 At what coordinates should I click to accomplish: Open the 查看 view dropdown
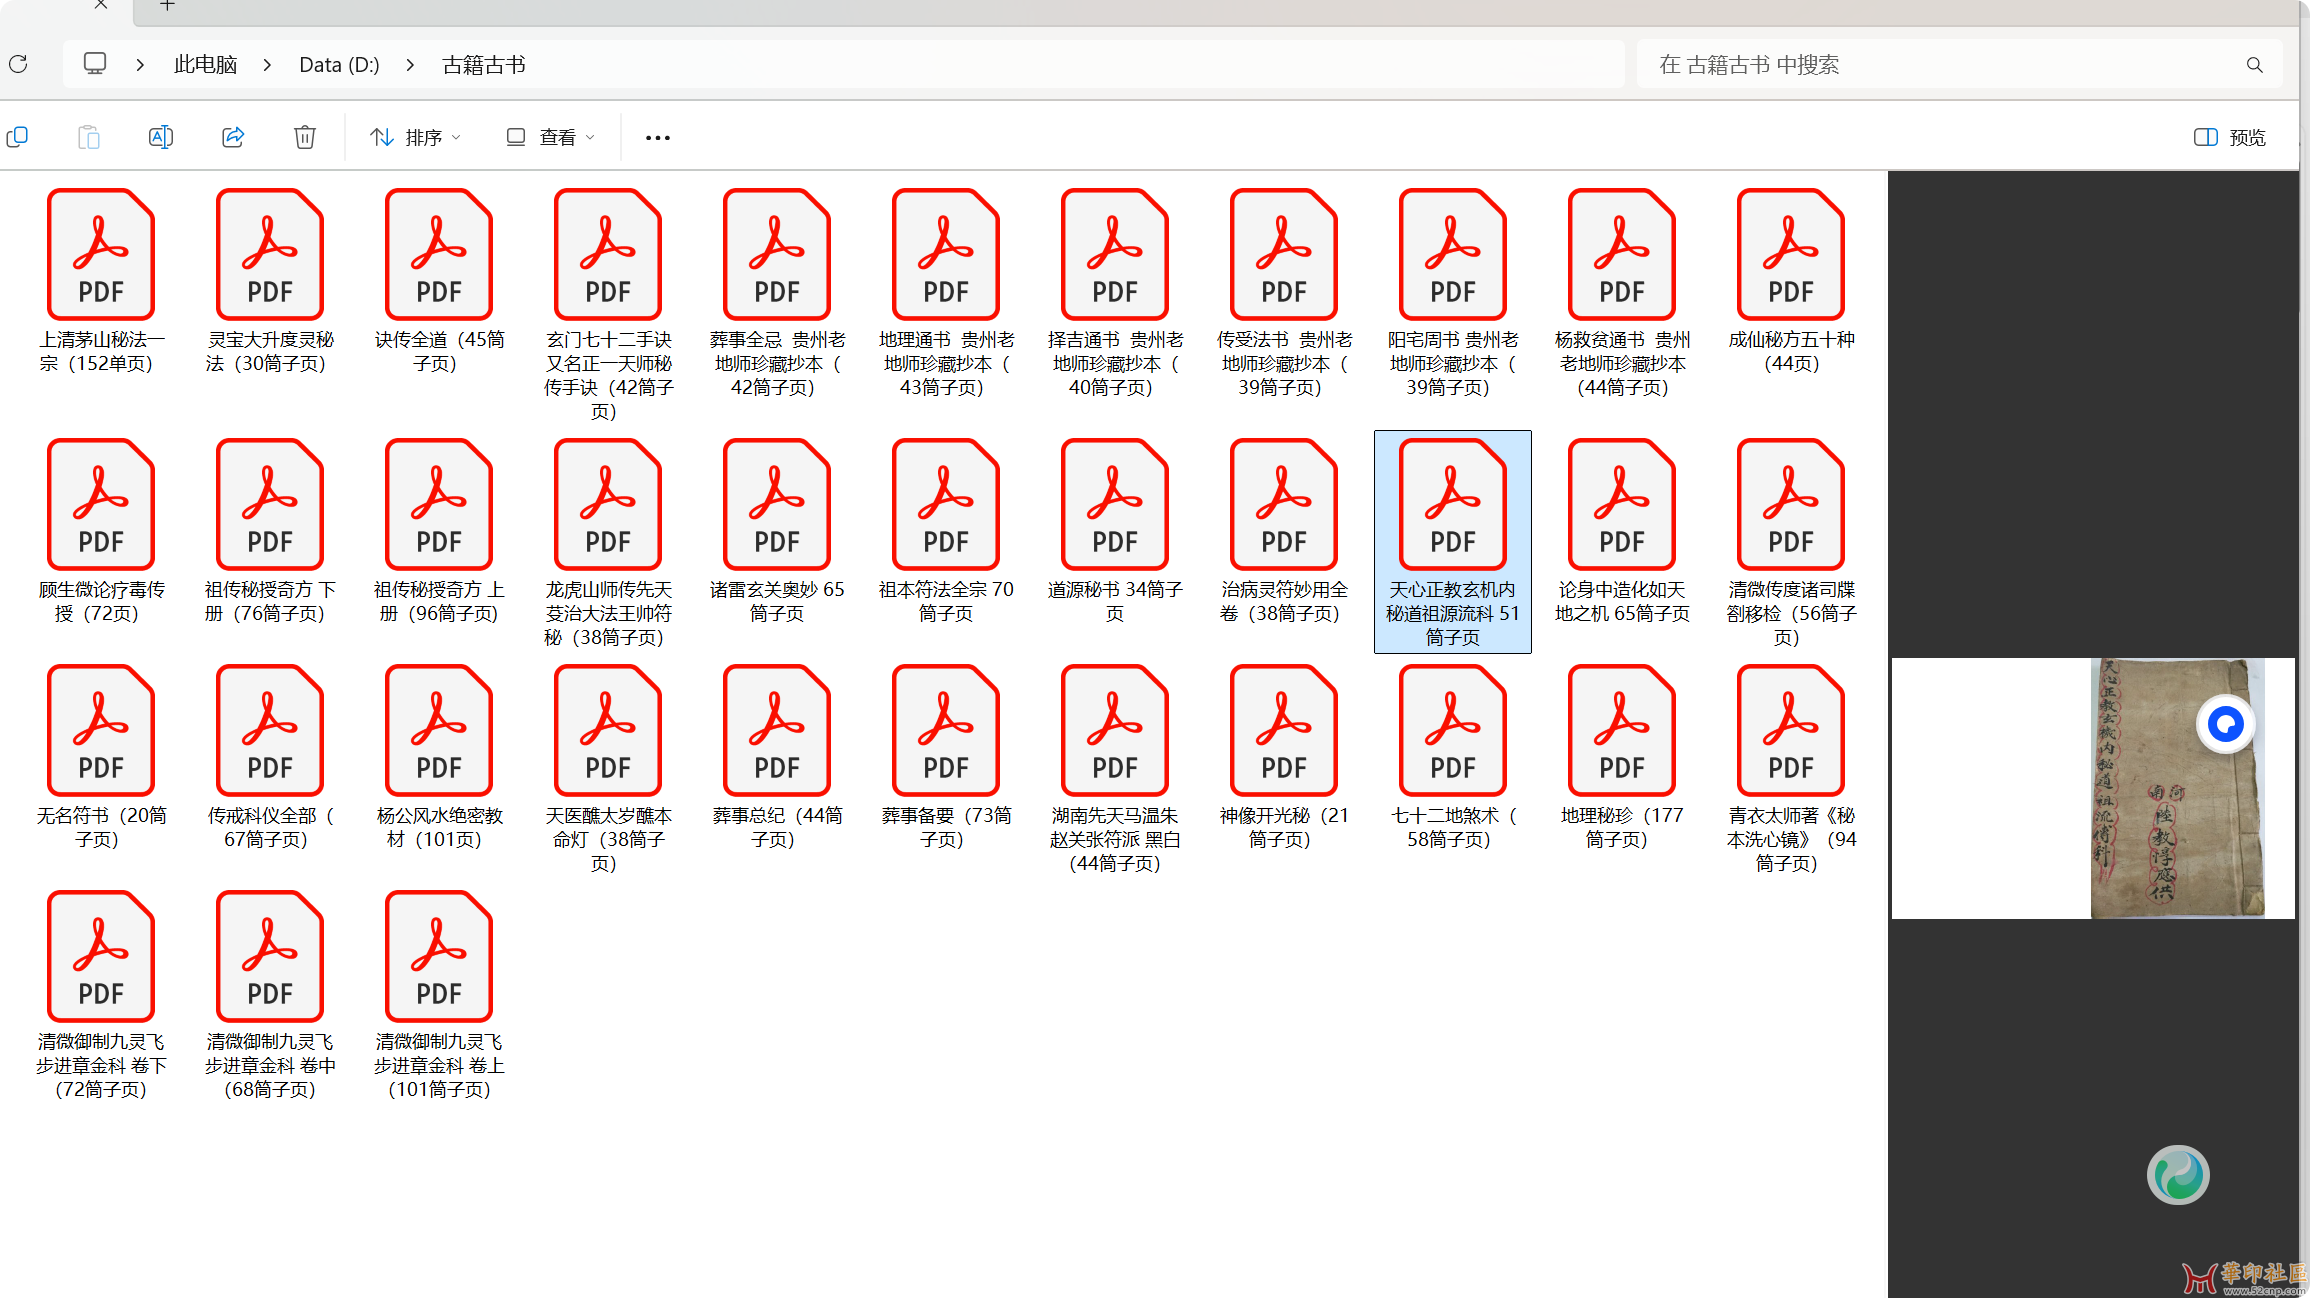point(550,137)
